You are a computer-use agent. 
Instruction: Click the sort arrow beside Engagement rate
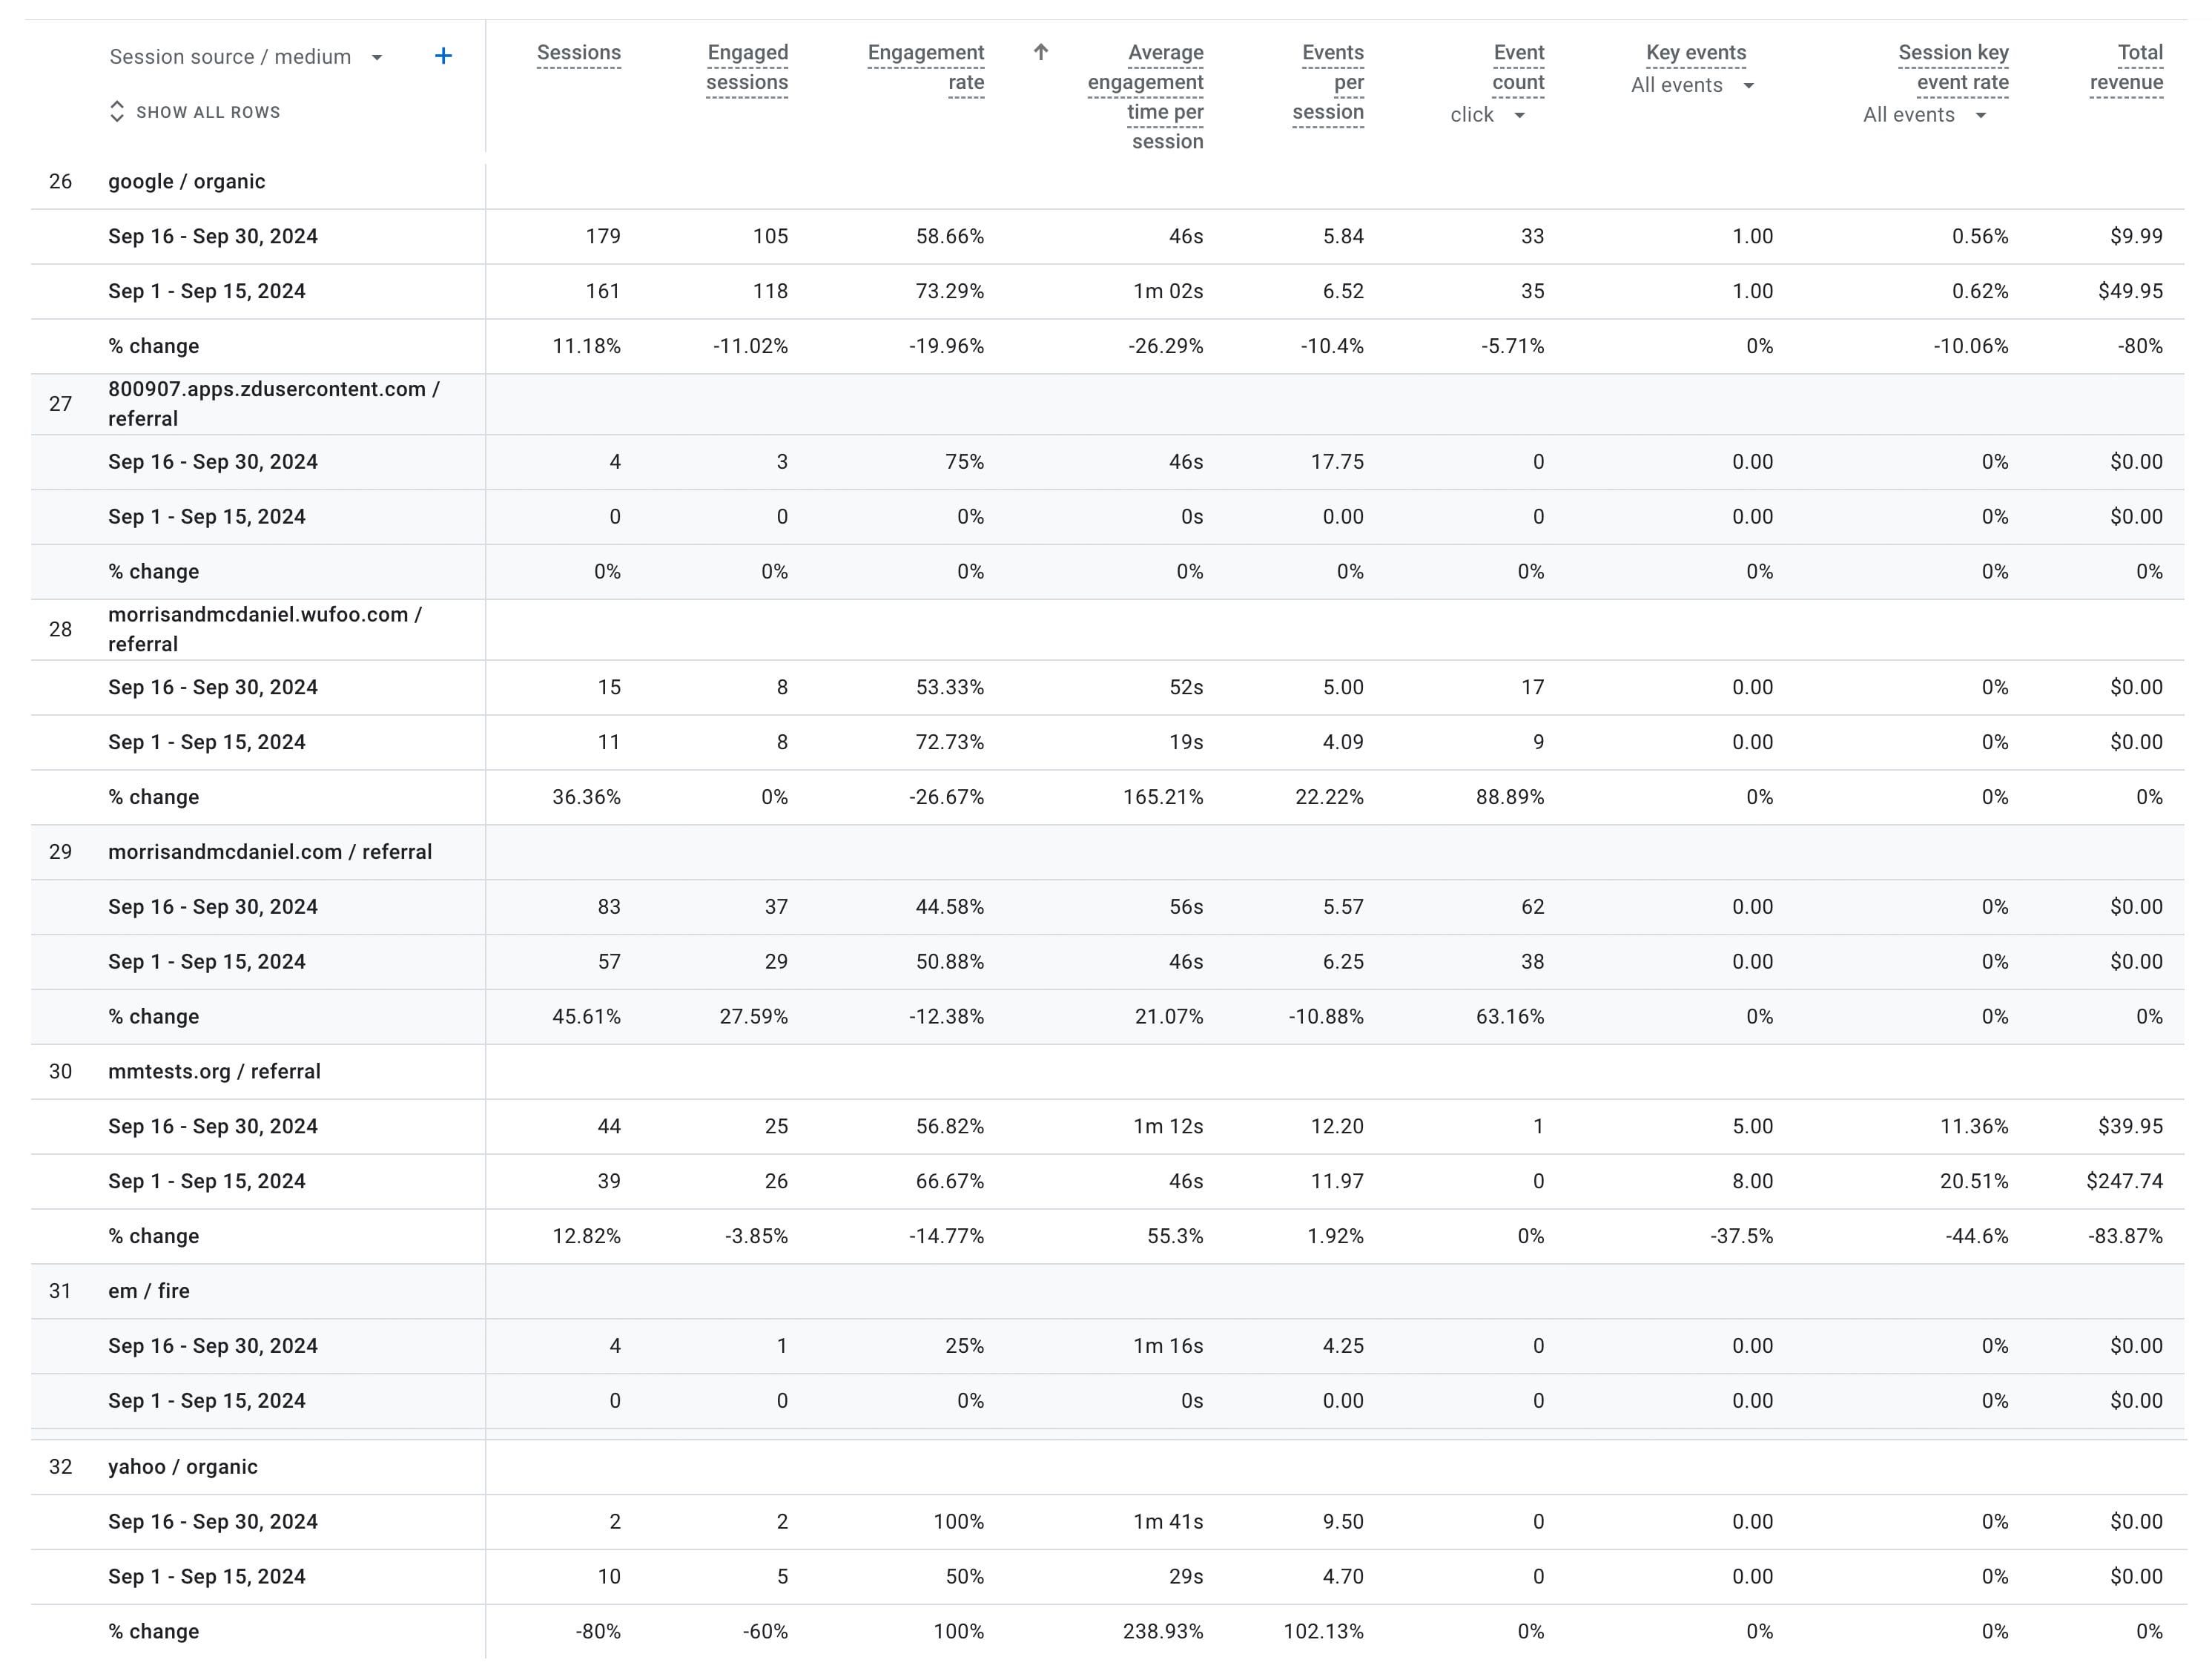[1040, 52]
